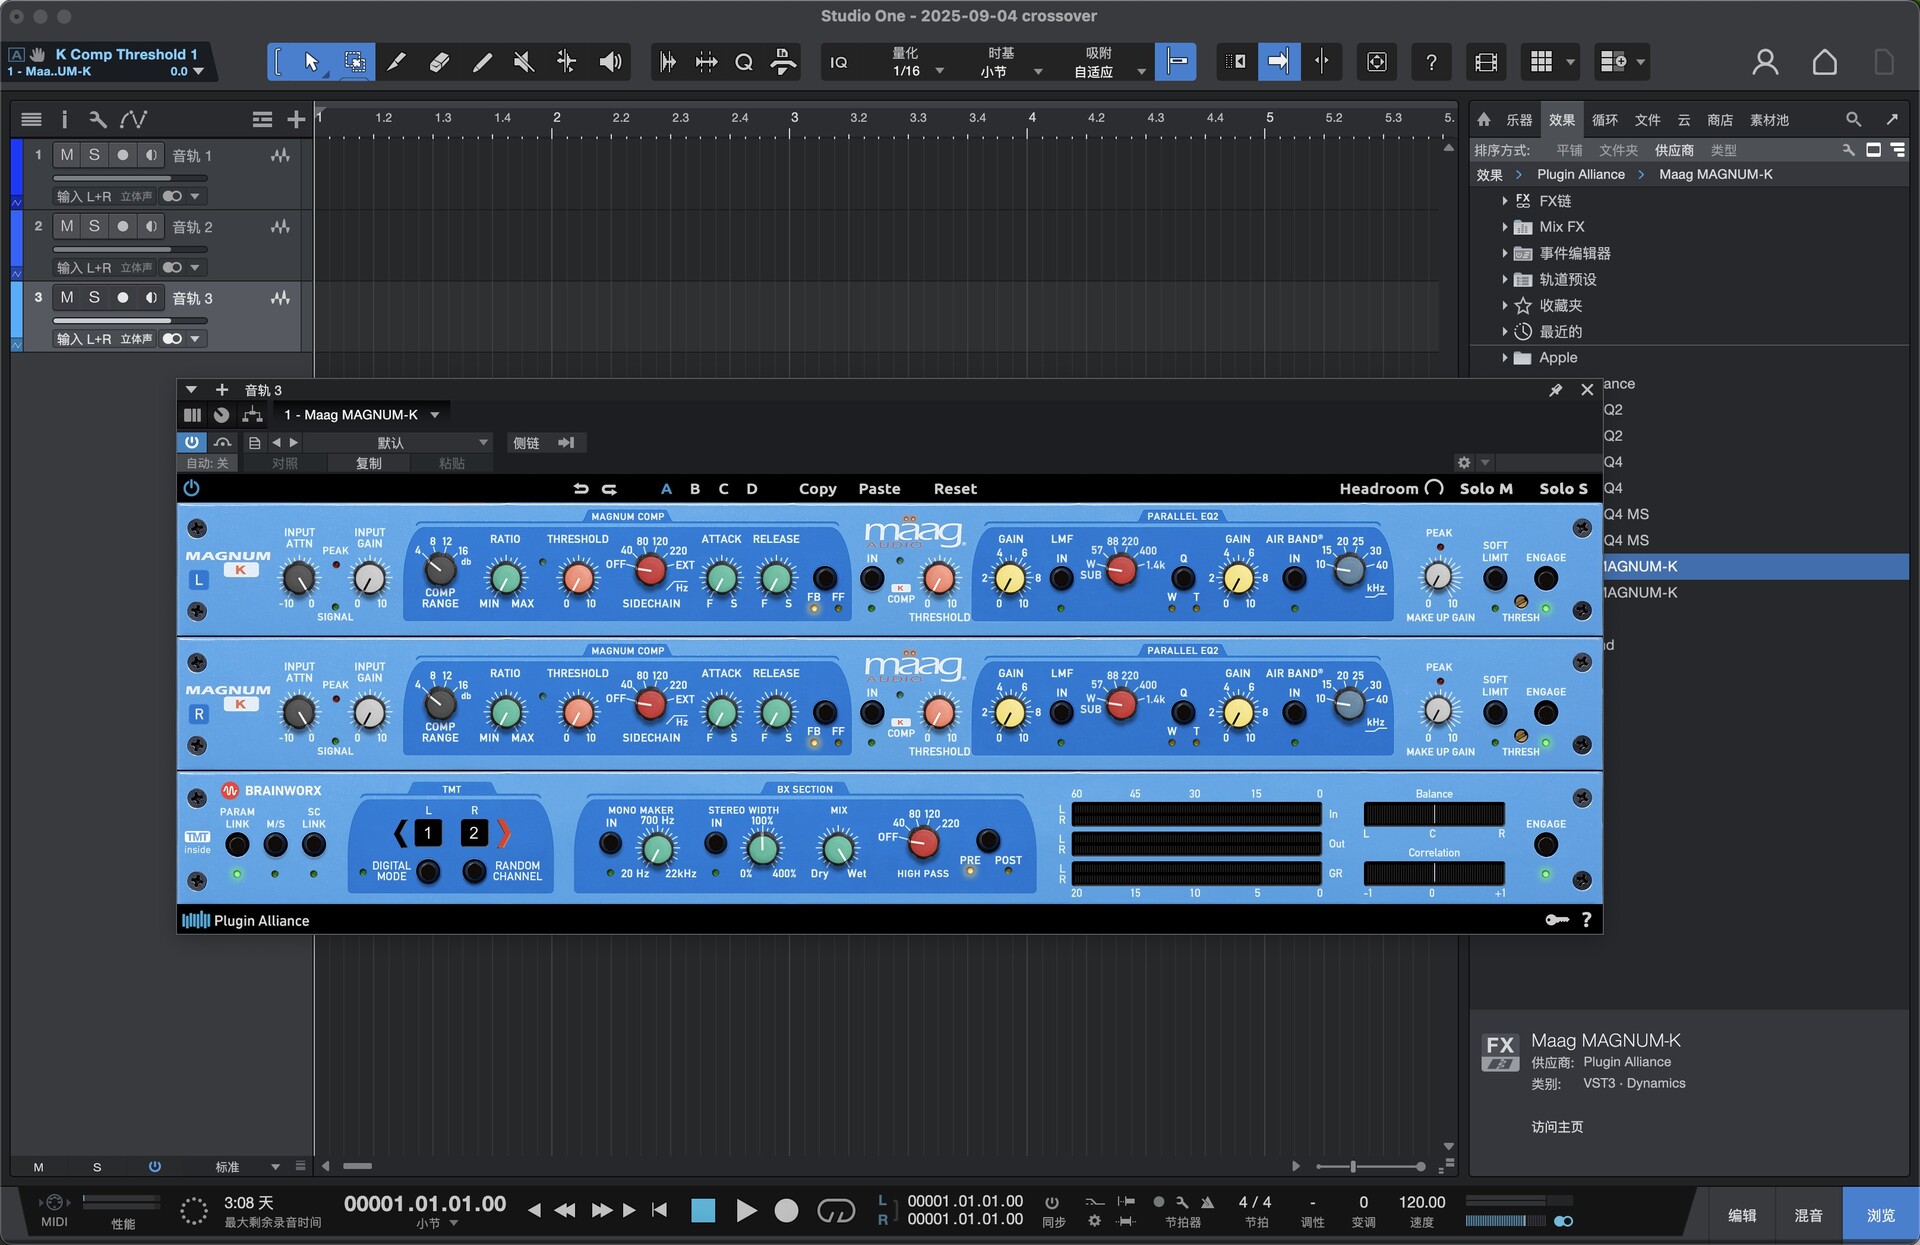Switch to the 乐器 instruments tab
Screen dimensions: 1920x1245
1519,120
